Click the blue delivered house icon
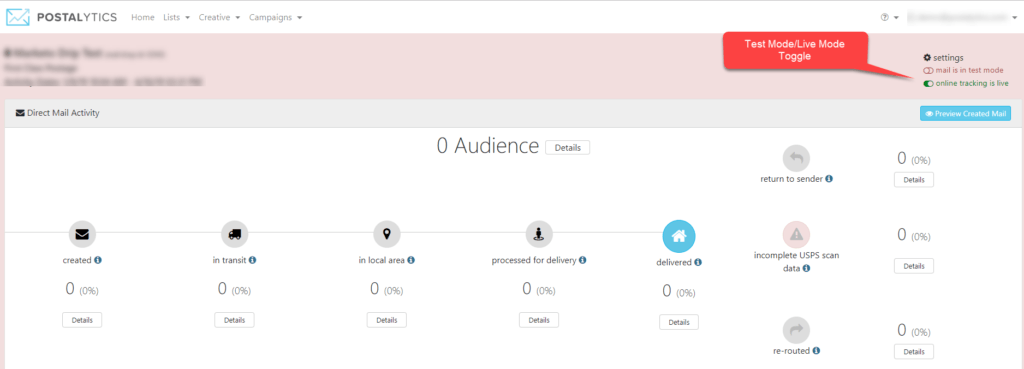 679,236
